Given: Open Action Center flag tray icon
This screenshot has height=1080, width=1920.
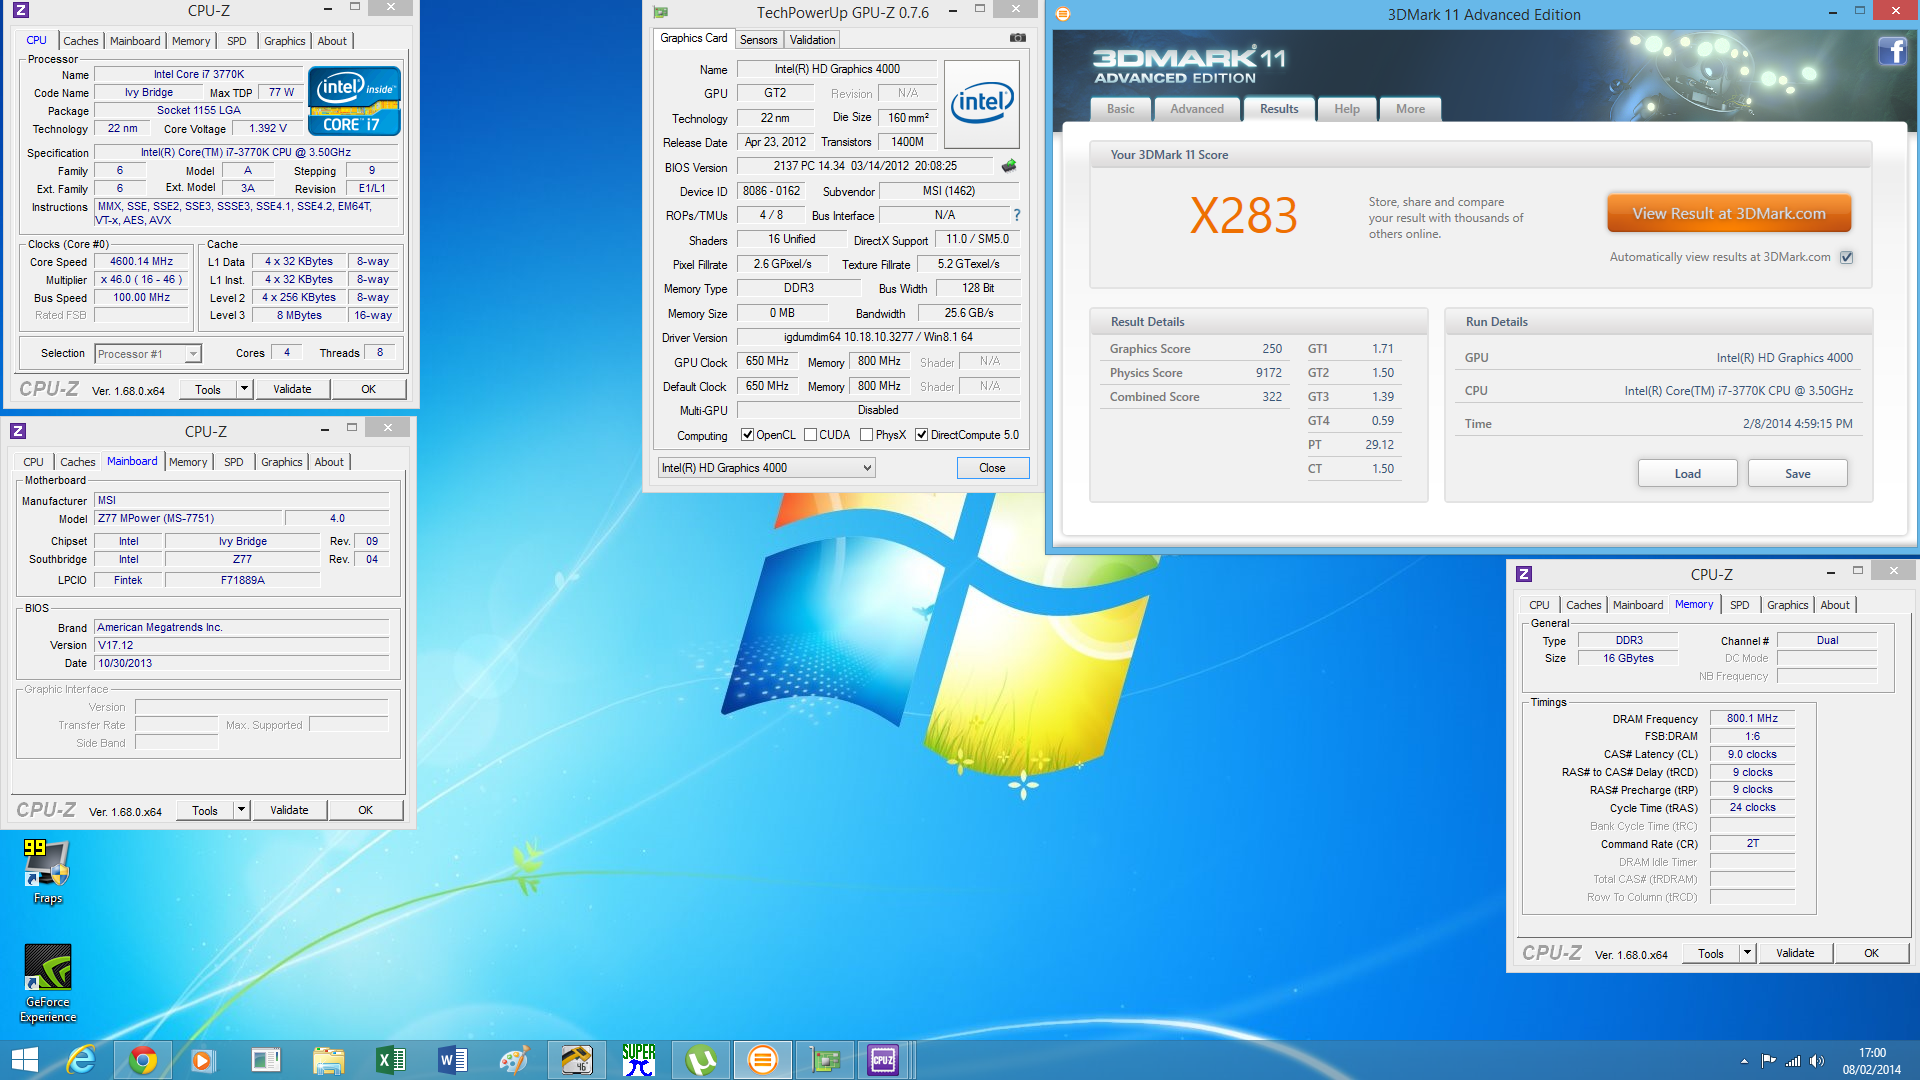Looking at the screenshot, I should point(1768,1061).
